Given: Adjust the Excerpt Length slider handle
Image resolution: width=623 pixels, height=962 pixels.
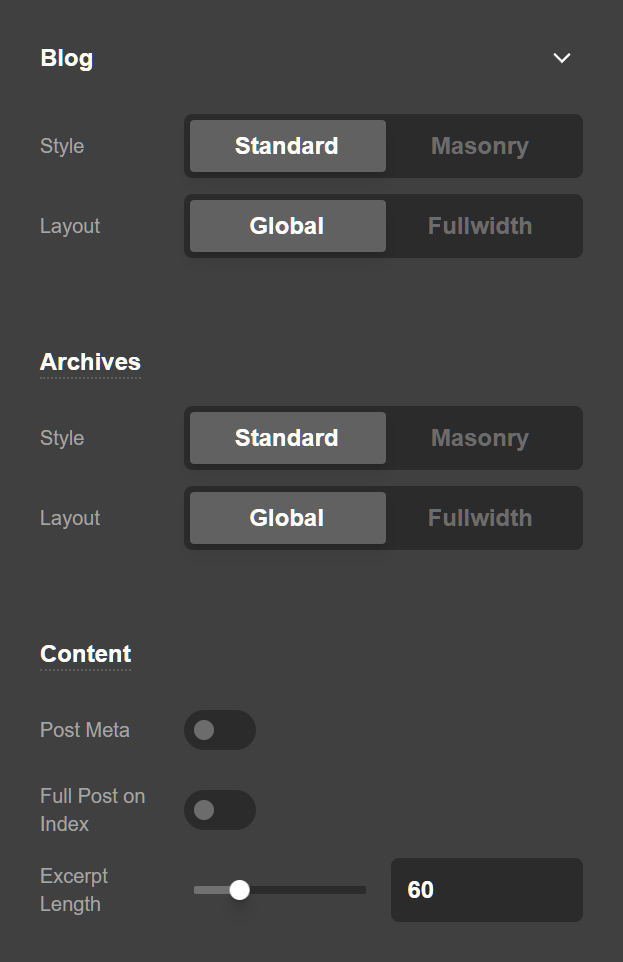Looking at the screenshot, I should [x=239, y=889].
